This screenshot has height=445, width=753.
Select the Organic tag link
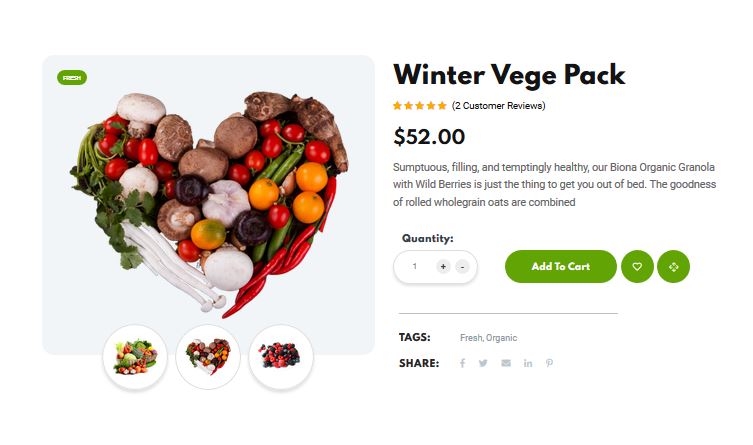[x=501, y=337]
